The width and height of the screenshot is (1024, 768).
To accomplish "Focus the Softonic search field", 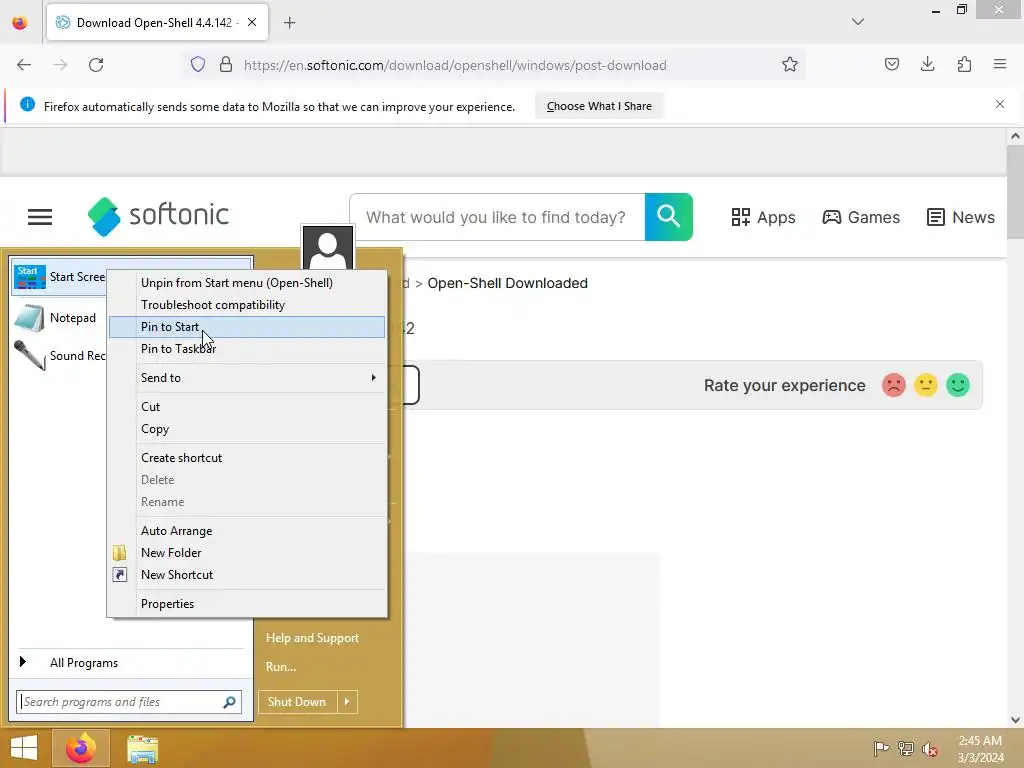I will coord(497,217).
